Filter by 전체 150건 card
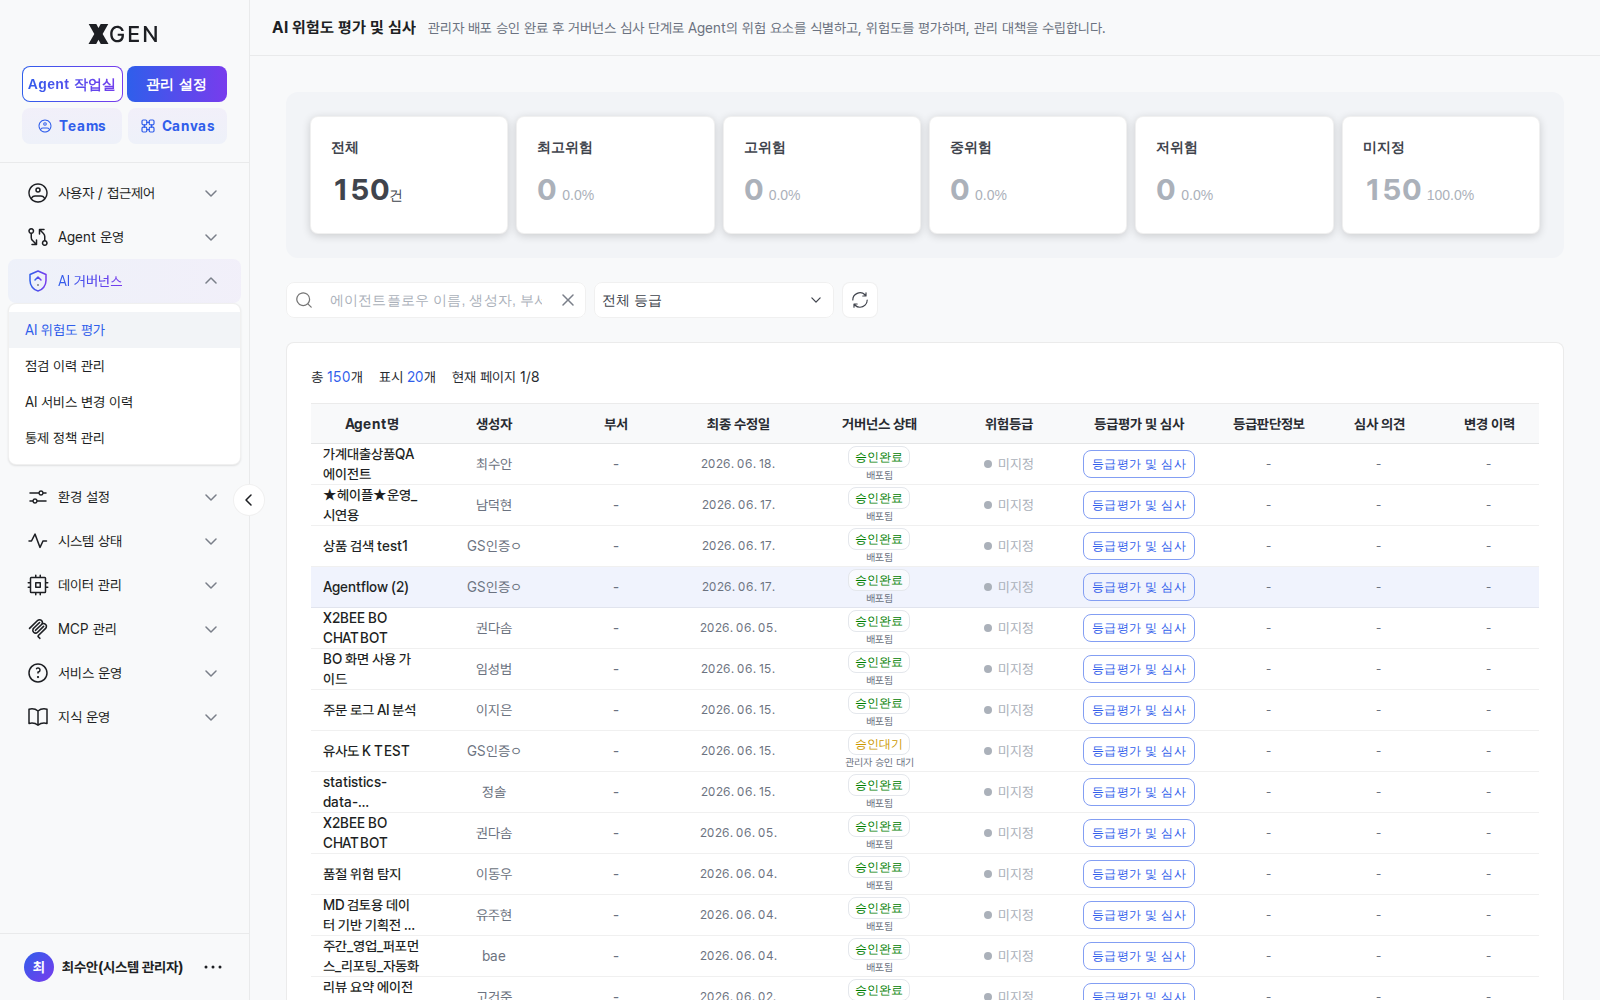 [409, 175]
